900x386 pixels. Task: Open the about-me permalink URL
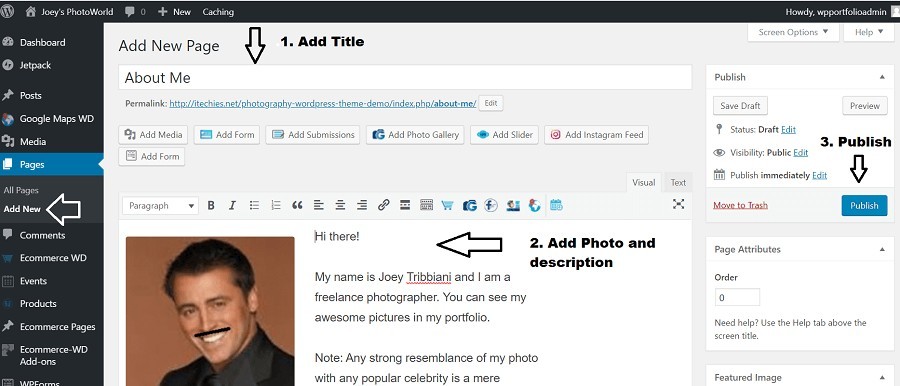[x=323, y=104]
